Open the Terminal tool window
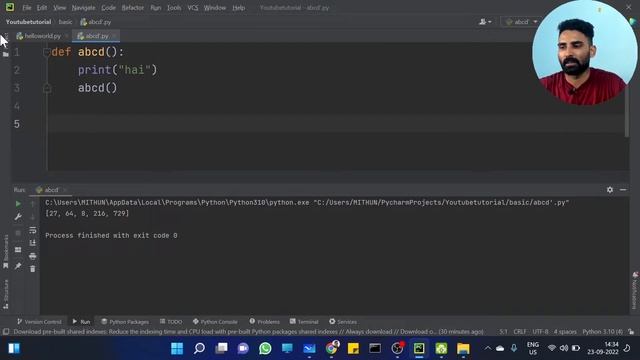Image resolution: width=640 pixels, height=360 pixels. [x=304, y=322]
